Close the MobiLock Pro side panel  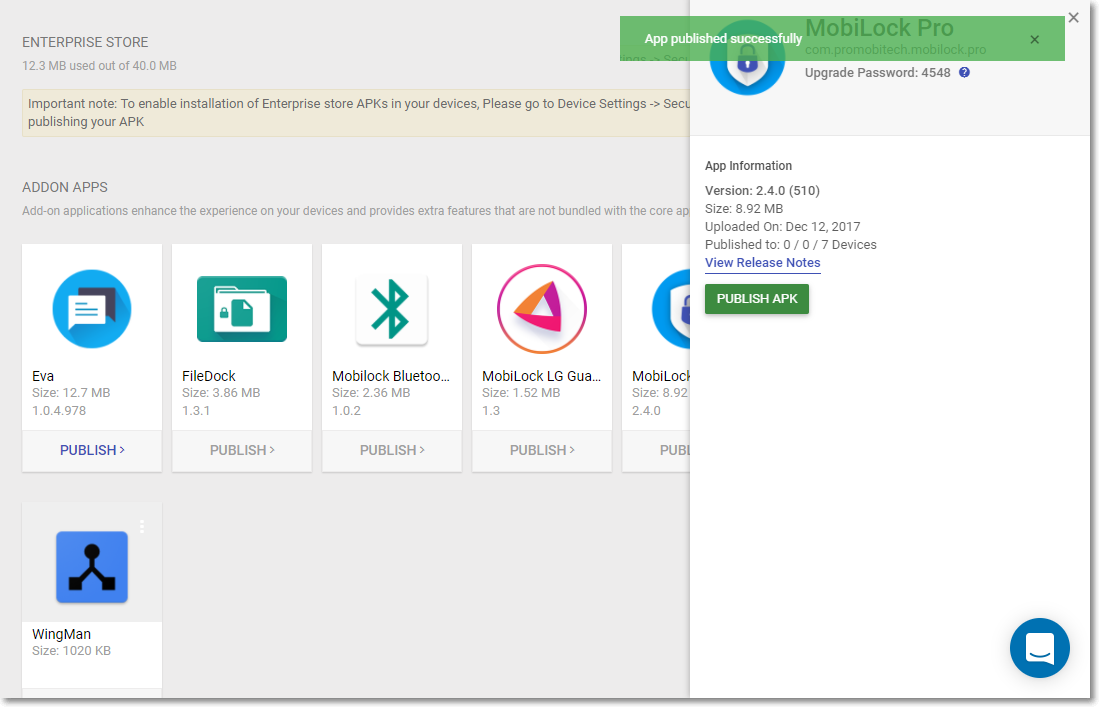click(1073, 18)
